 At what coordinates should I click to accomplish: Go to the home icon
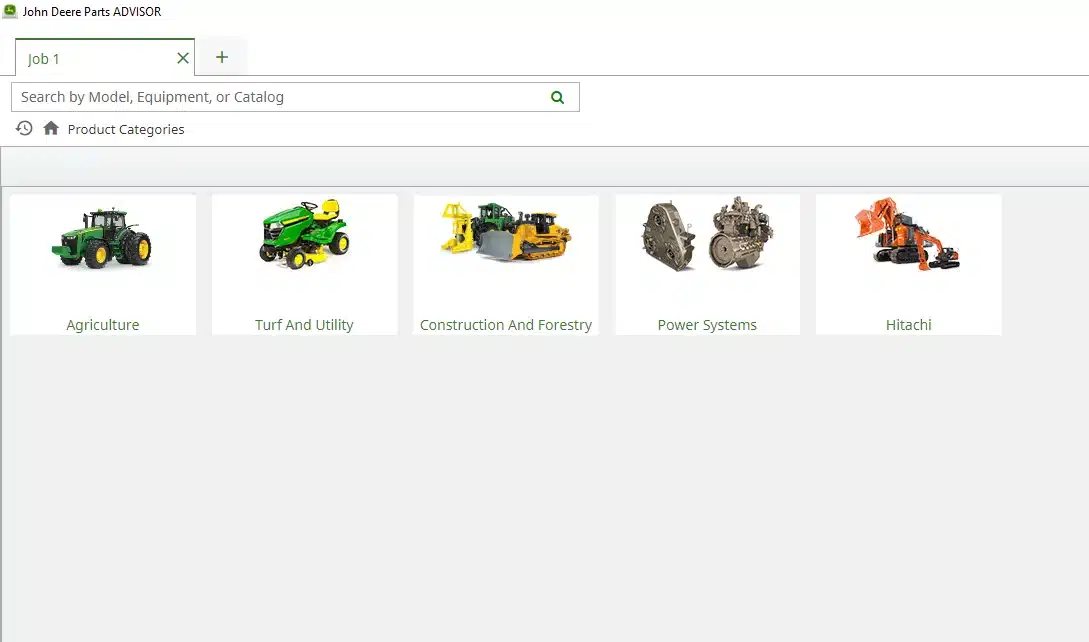click(51, 129)
